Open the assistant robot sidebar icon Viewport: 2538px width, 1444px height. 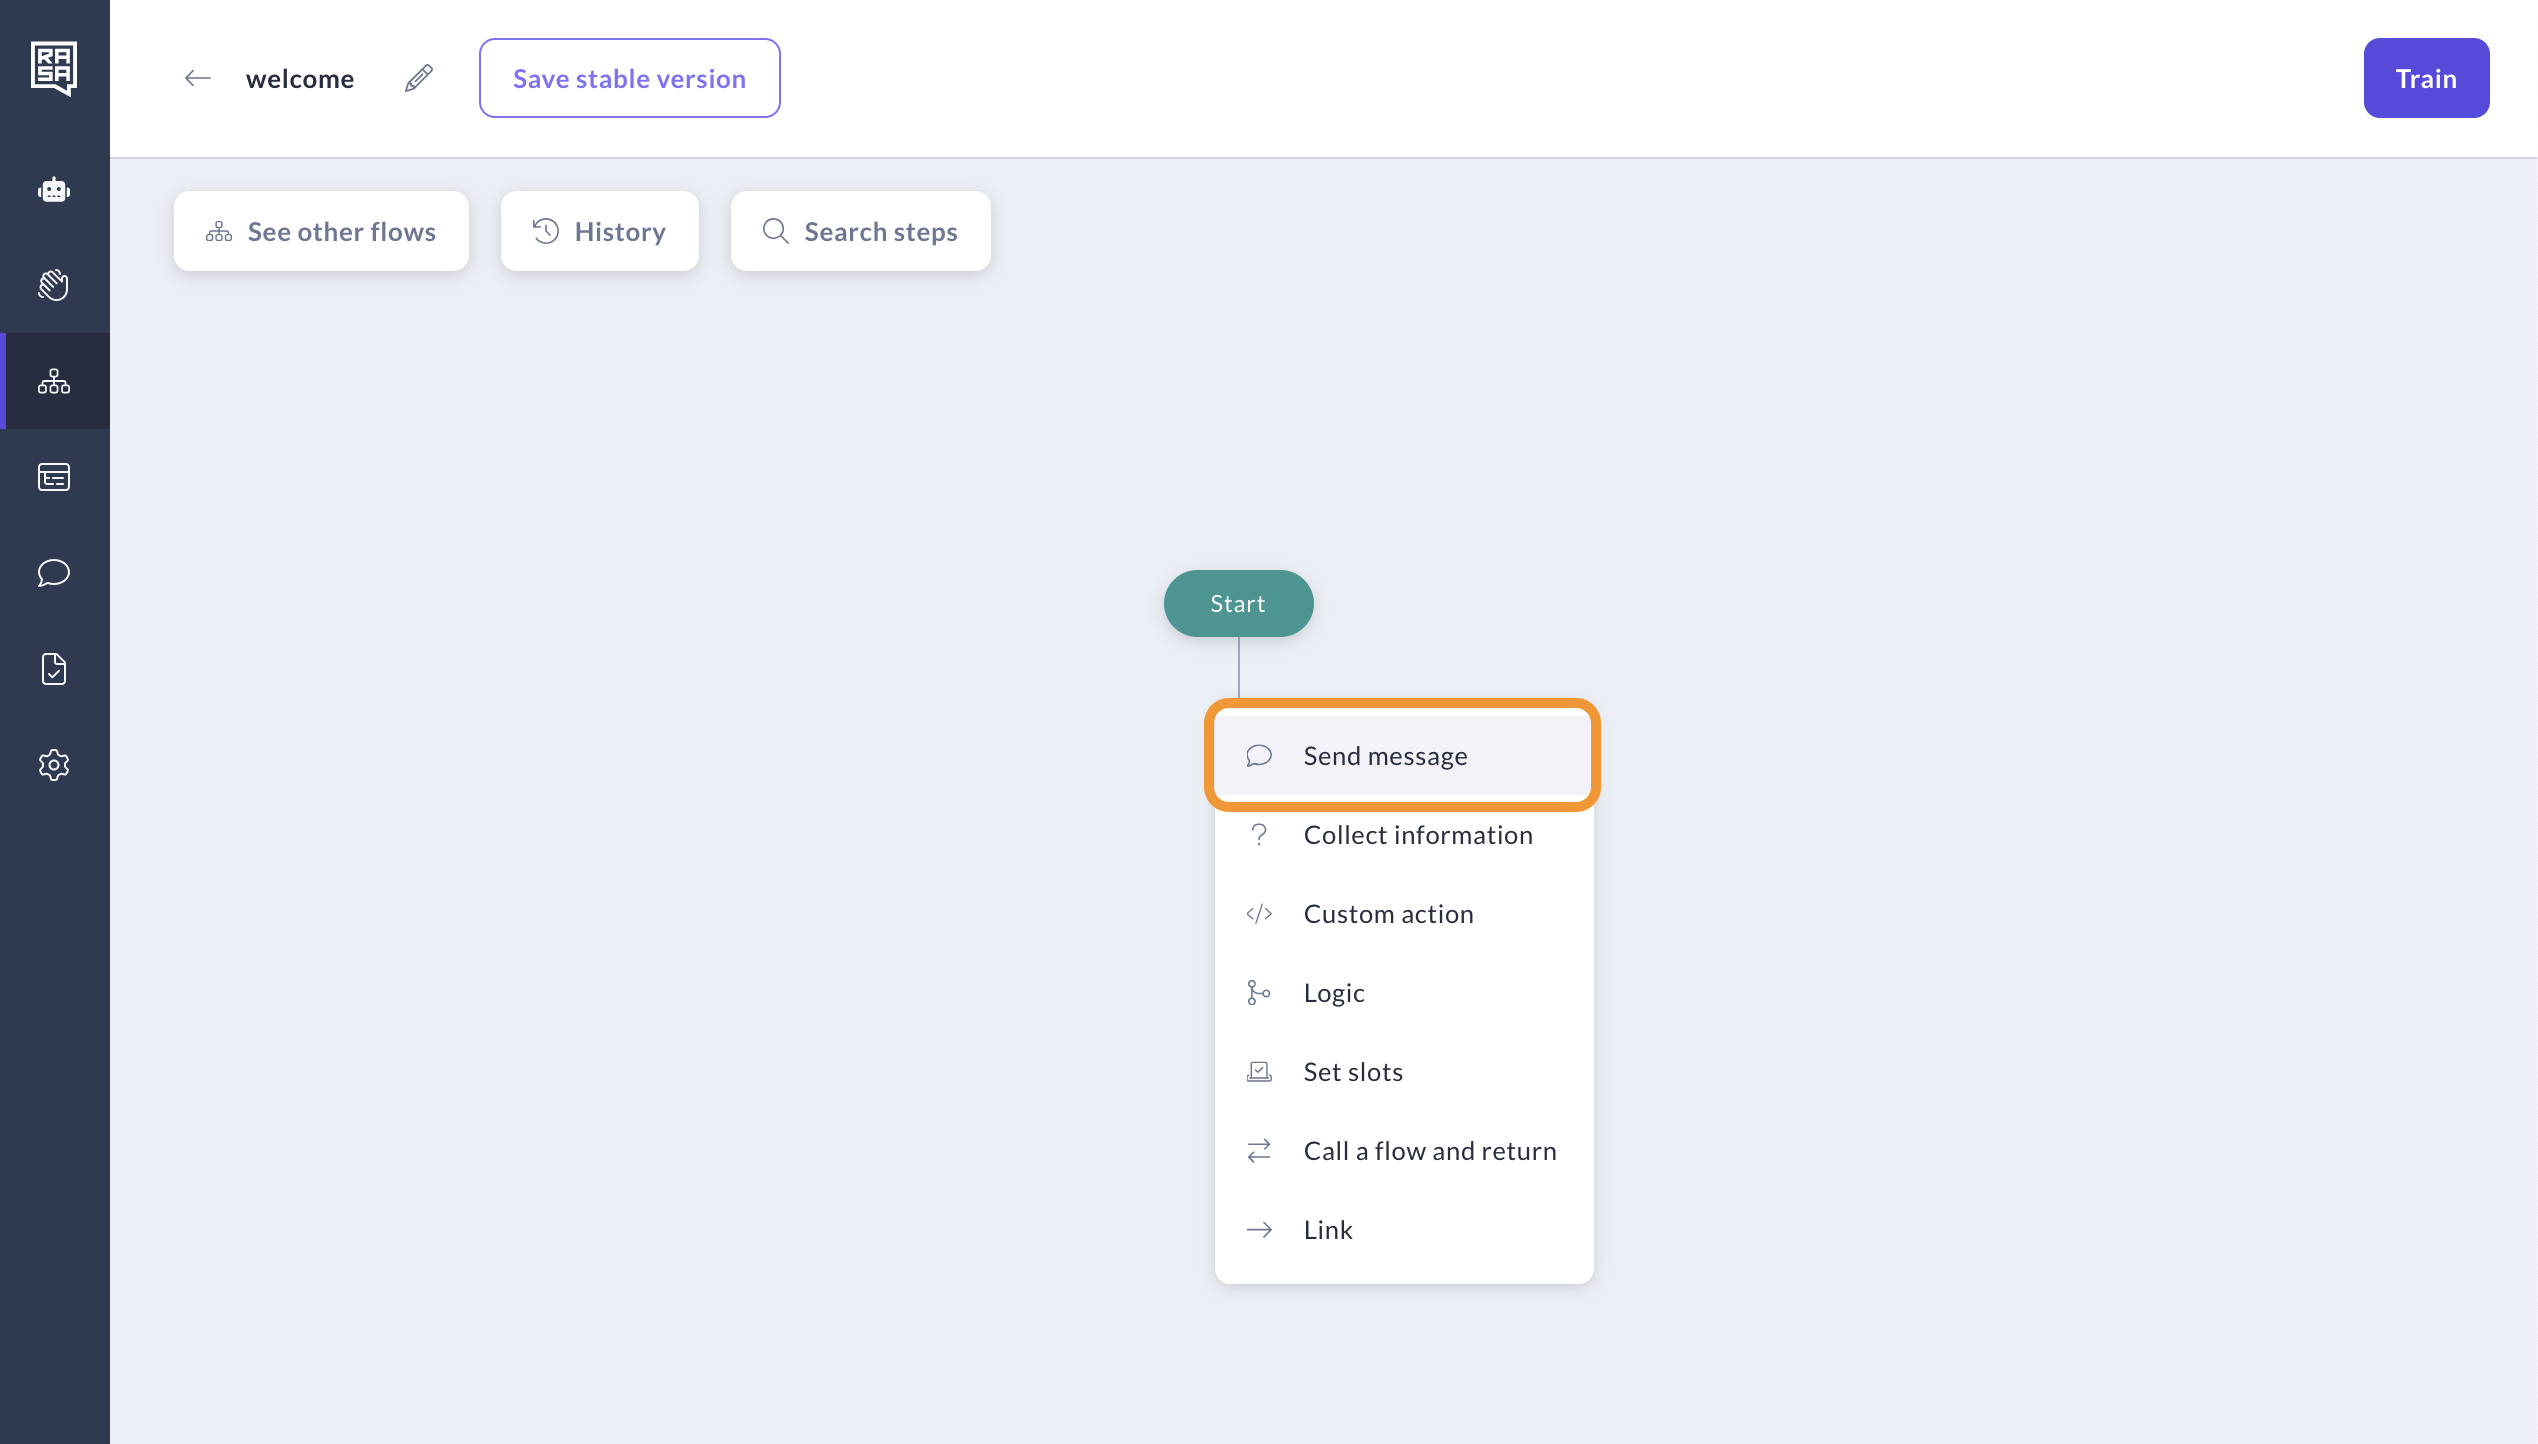tap(54, 190)
